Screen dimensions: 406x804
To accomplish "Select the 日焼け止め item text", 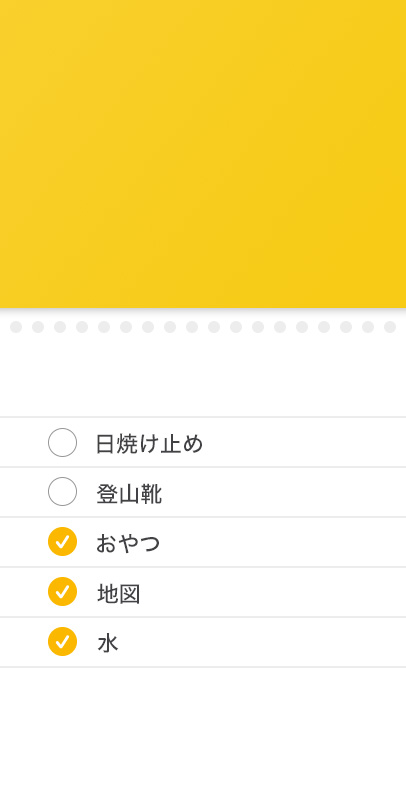I will pos(149,444).
